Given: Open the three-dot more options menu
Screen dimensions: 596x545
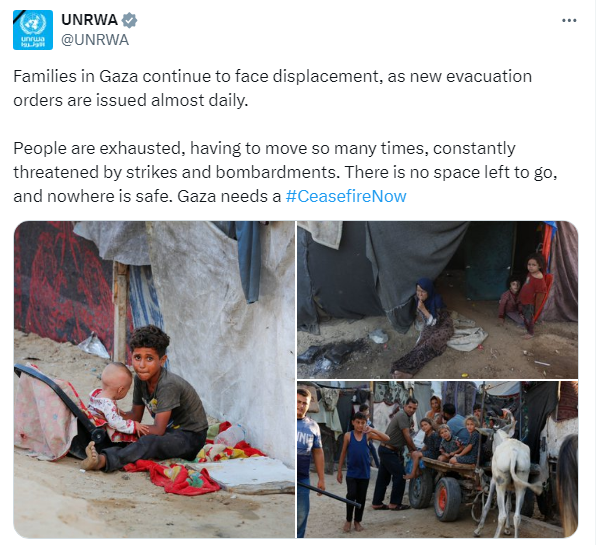Looking at the screenshot, I should tap(569, 21).
